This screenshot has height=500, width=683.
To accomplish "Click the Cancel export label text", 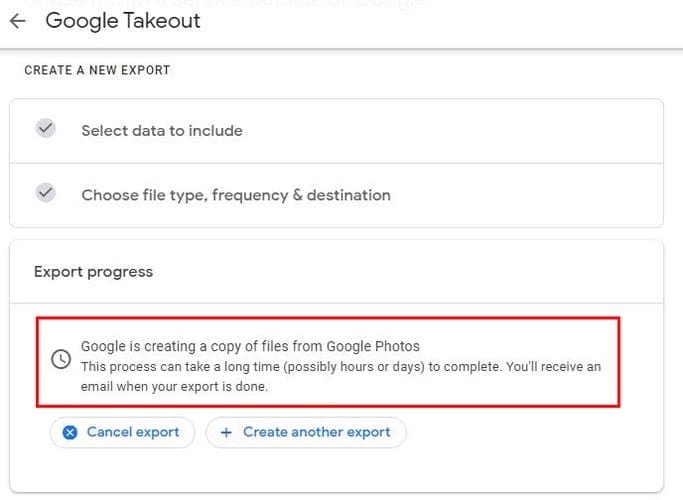I will pos(133,432).
